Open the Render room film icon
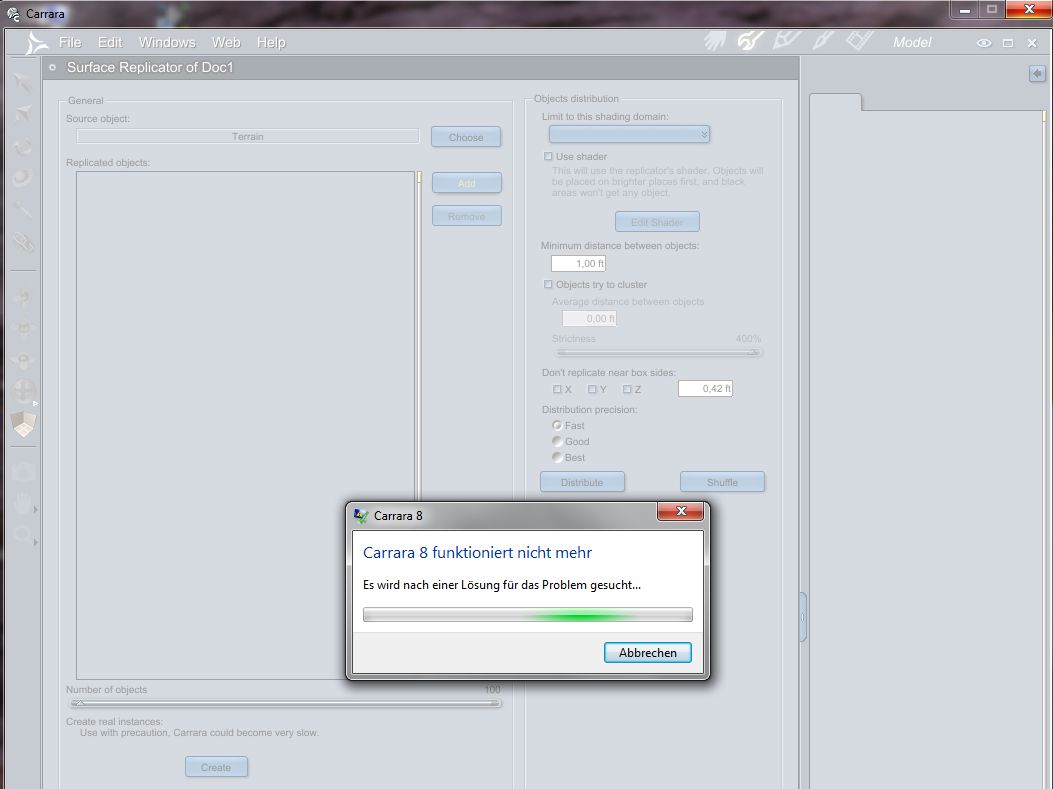 click(859, 42)
